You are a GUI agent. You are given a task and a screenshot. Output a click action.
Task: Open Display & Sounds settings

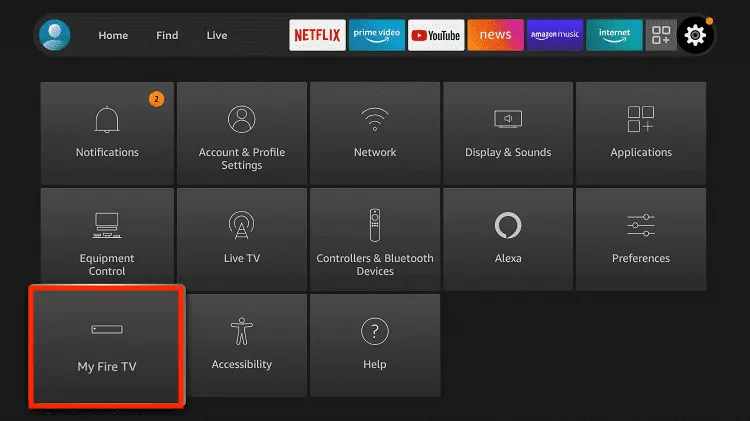[508, 132]
